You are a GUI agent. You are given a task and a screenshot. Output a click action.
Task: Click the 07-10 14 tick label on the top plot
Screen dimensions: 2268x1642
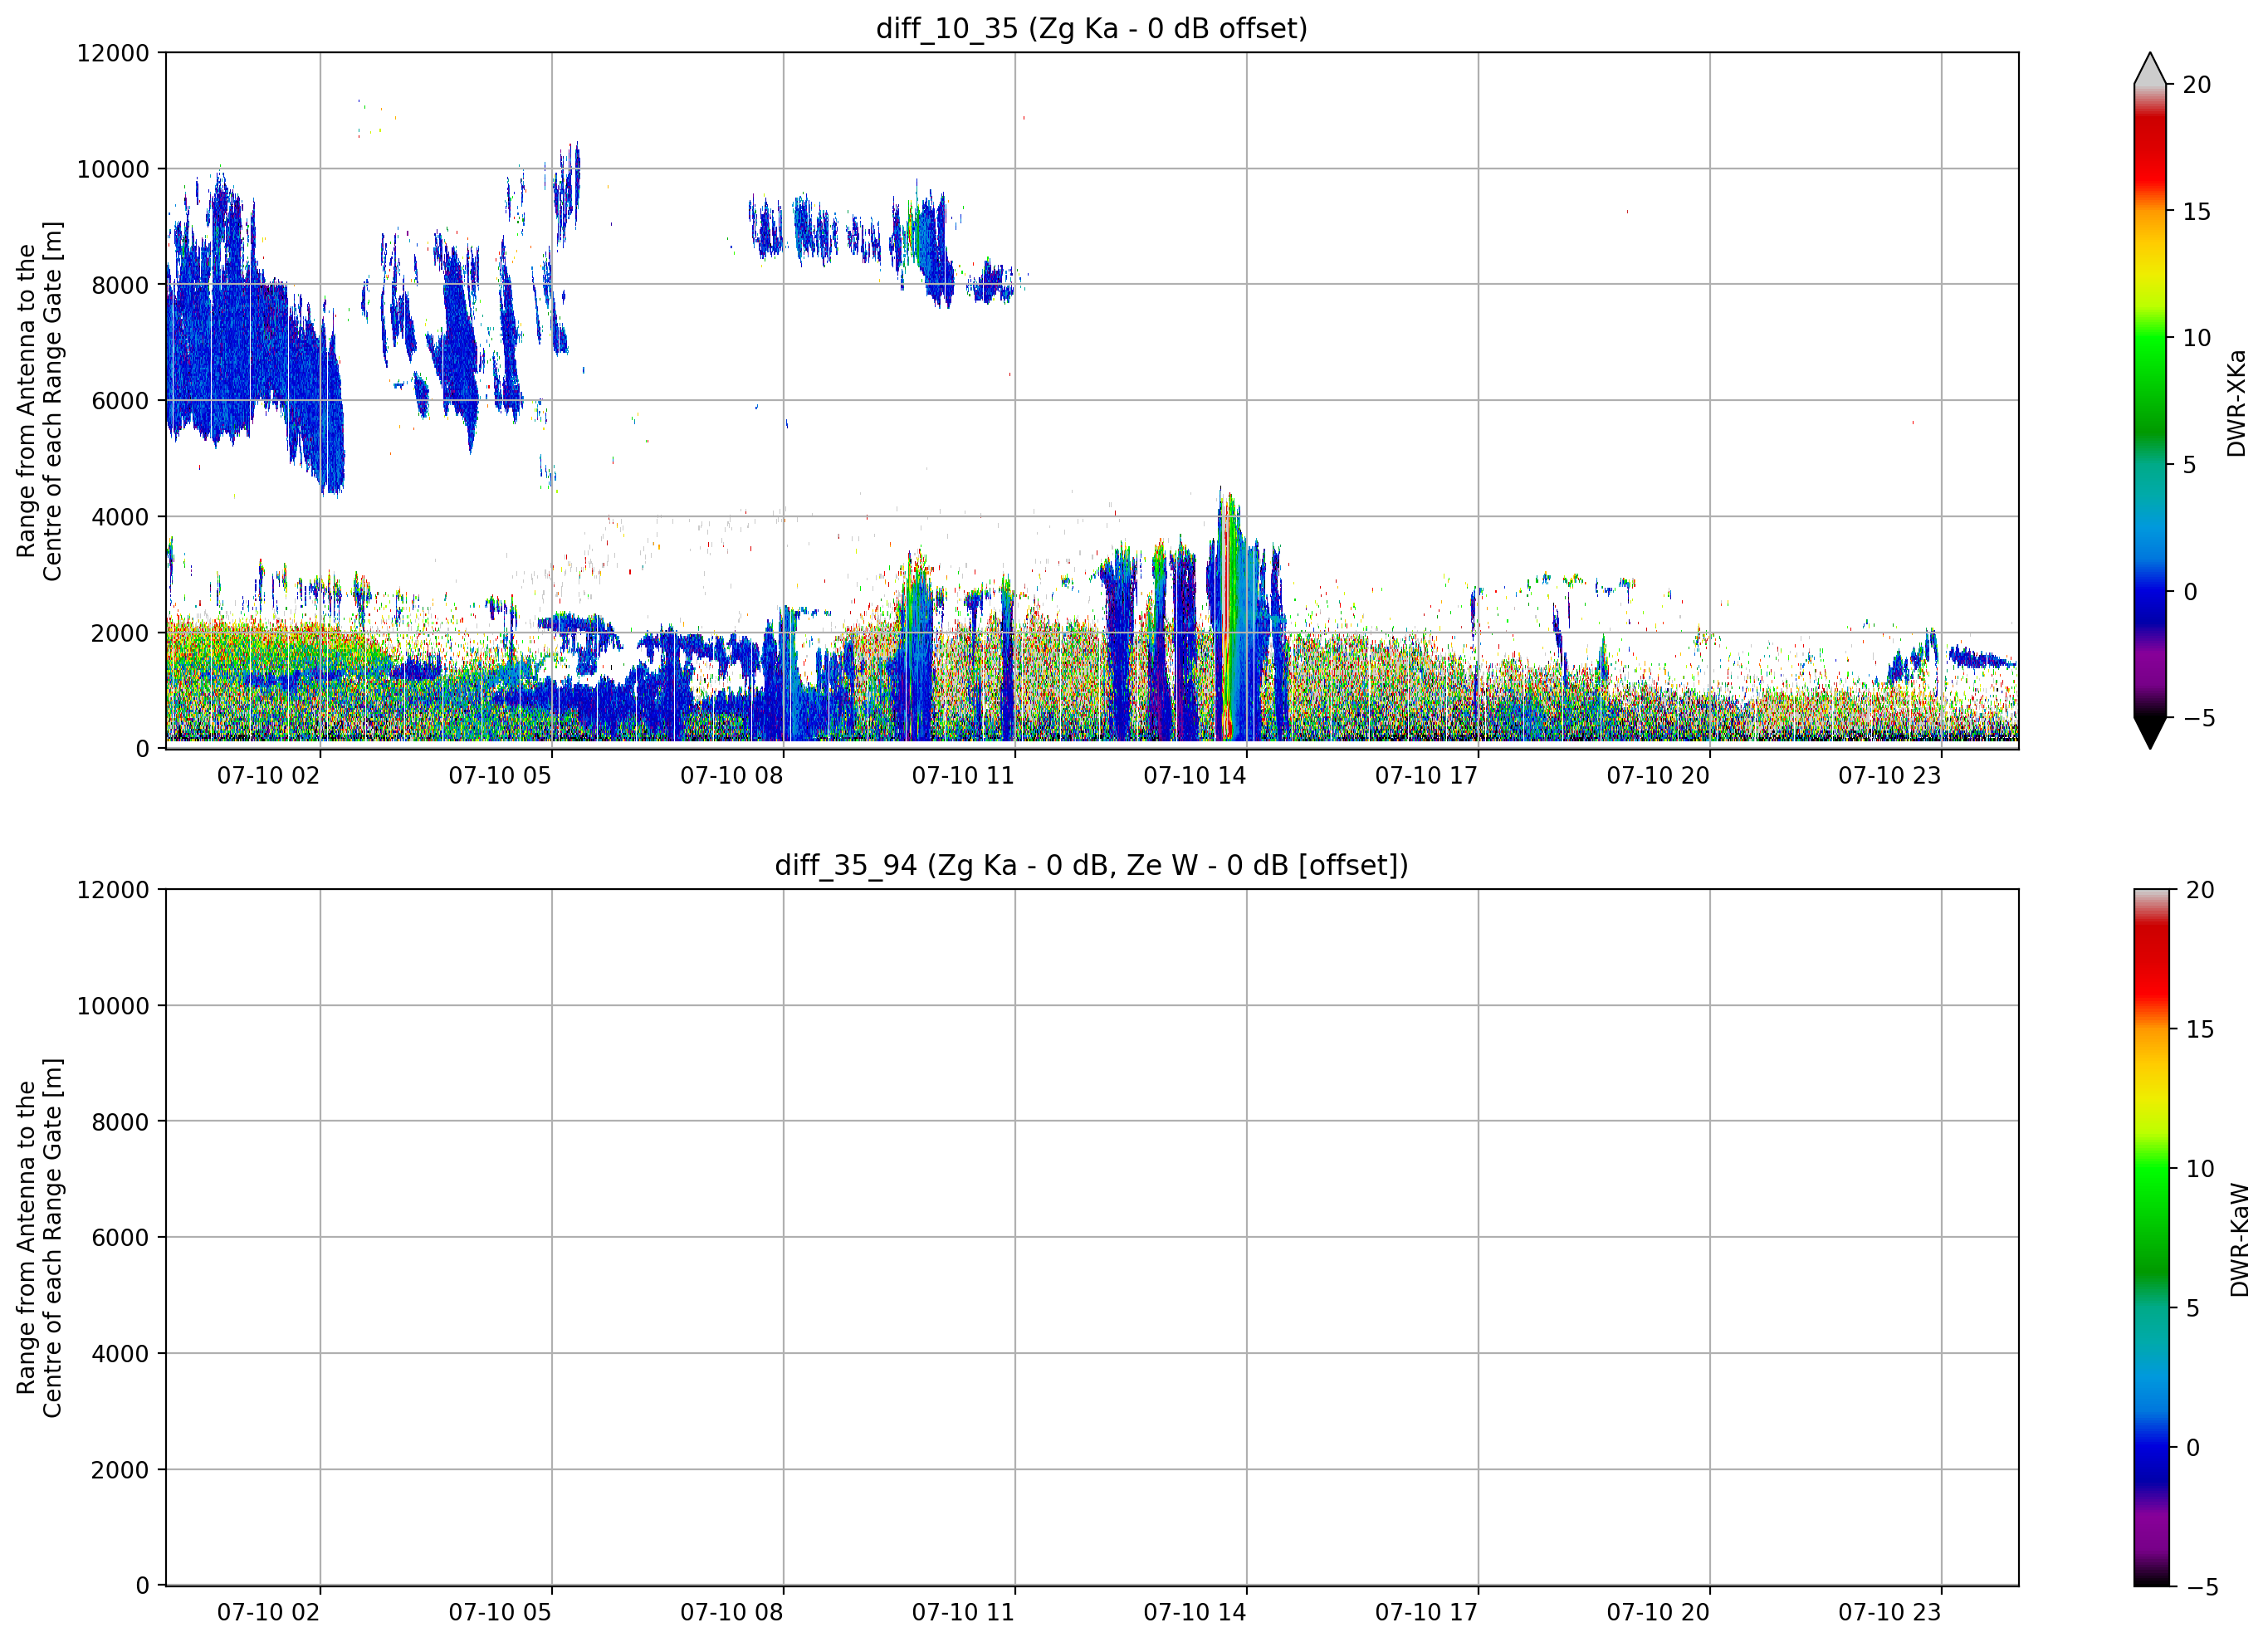coord(1194,776)
